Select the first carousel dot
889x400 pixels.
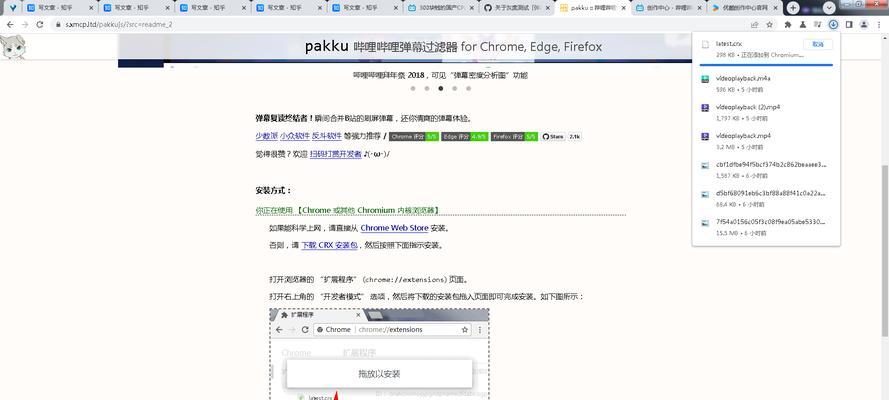(413, 88)
